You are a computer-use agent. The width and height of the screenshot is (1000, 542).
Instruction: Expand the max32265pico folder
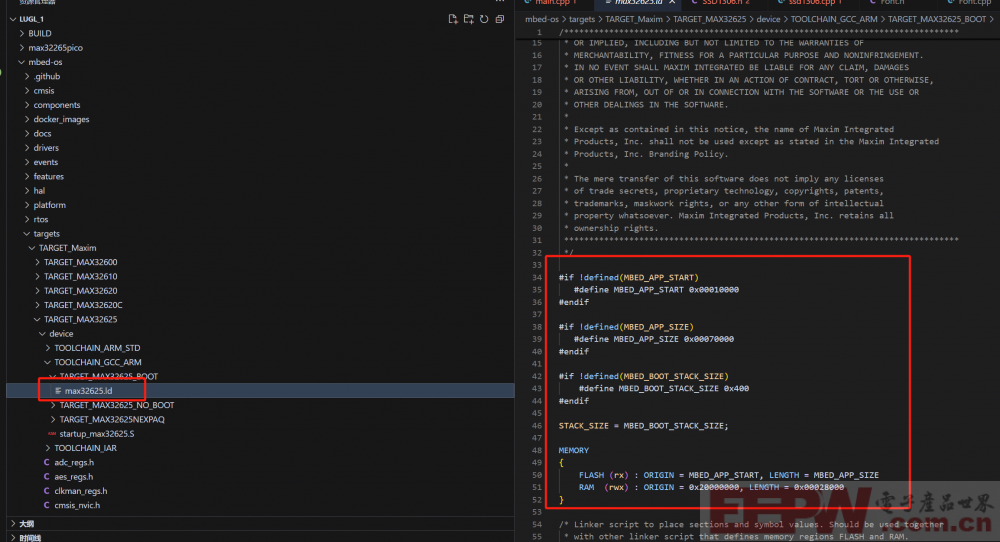coord(22,48)
